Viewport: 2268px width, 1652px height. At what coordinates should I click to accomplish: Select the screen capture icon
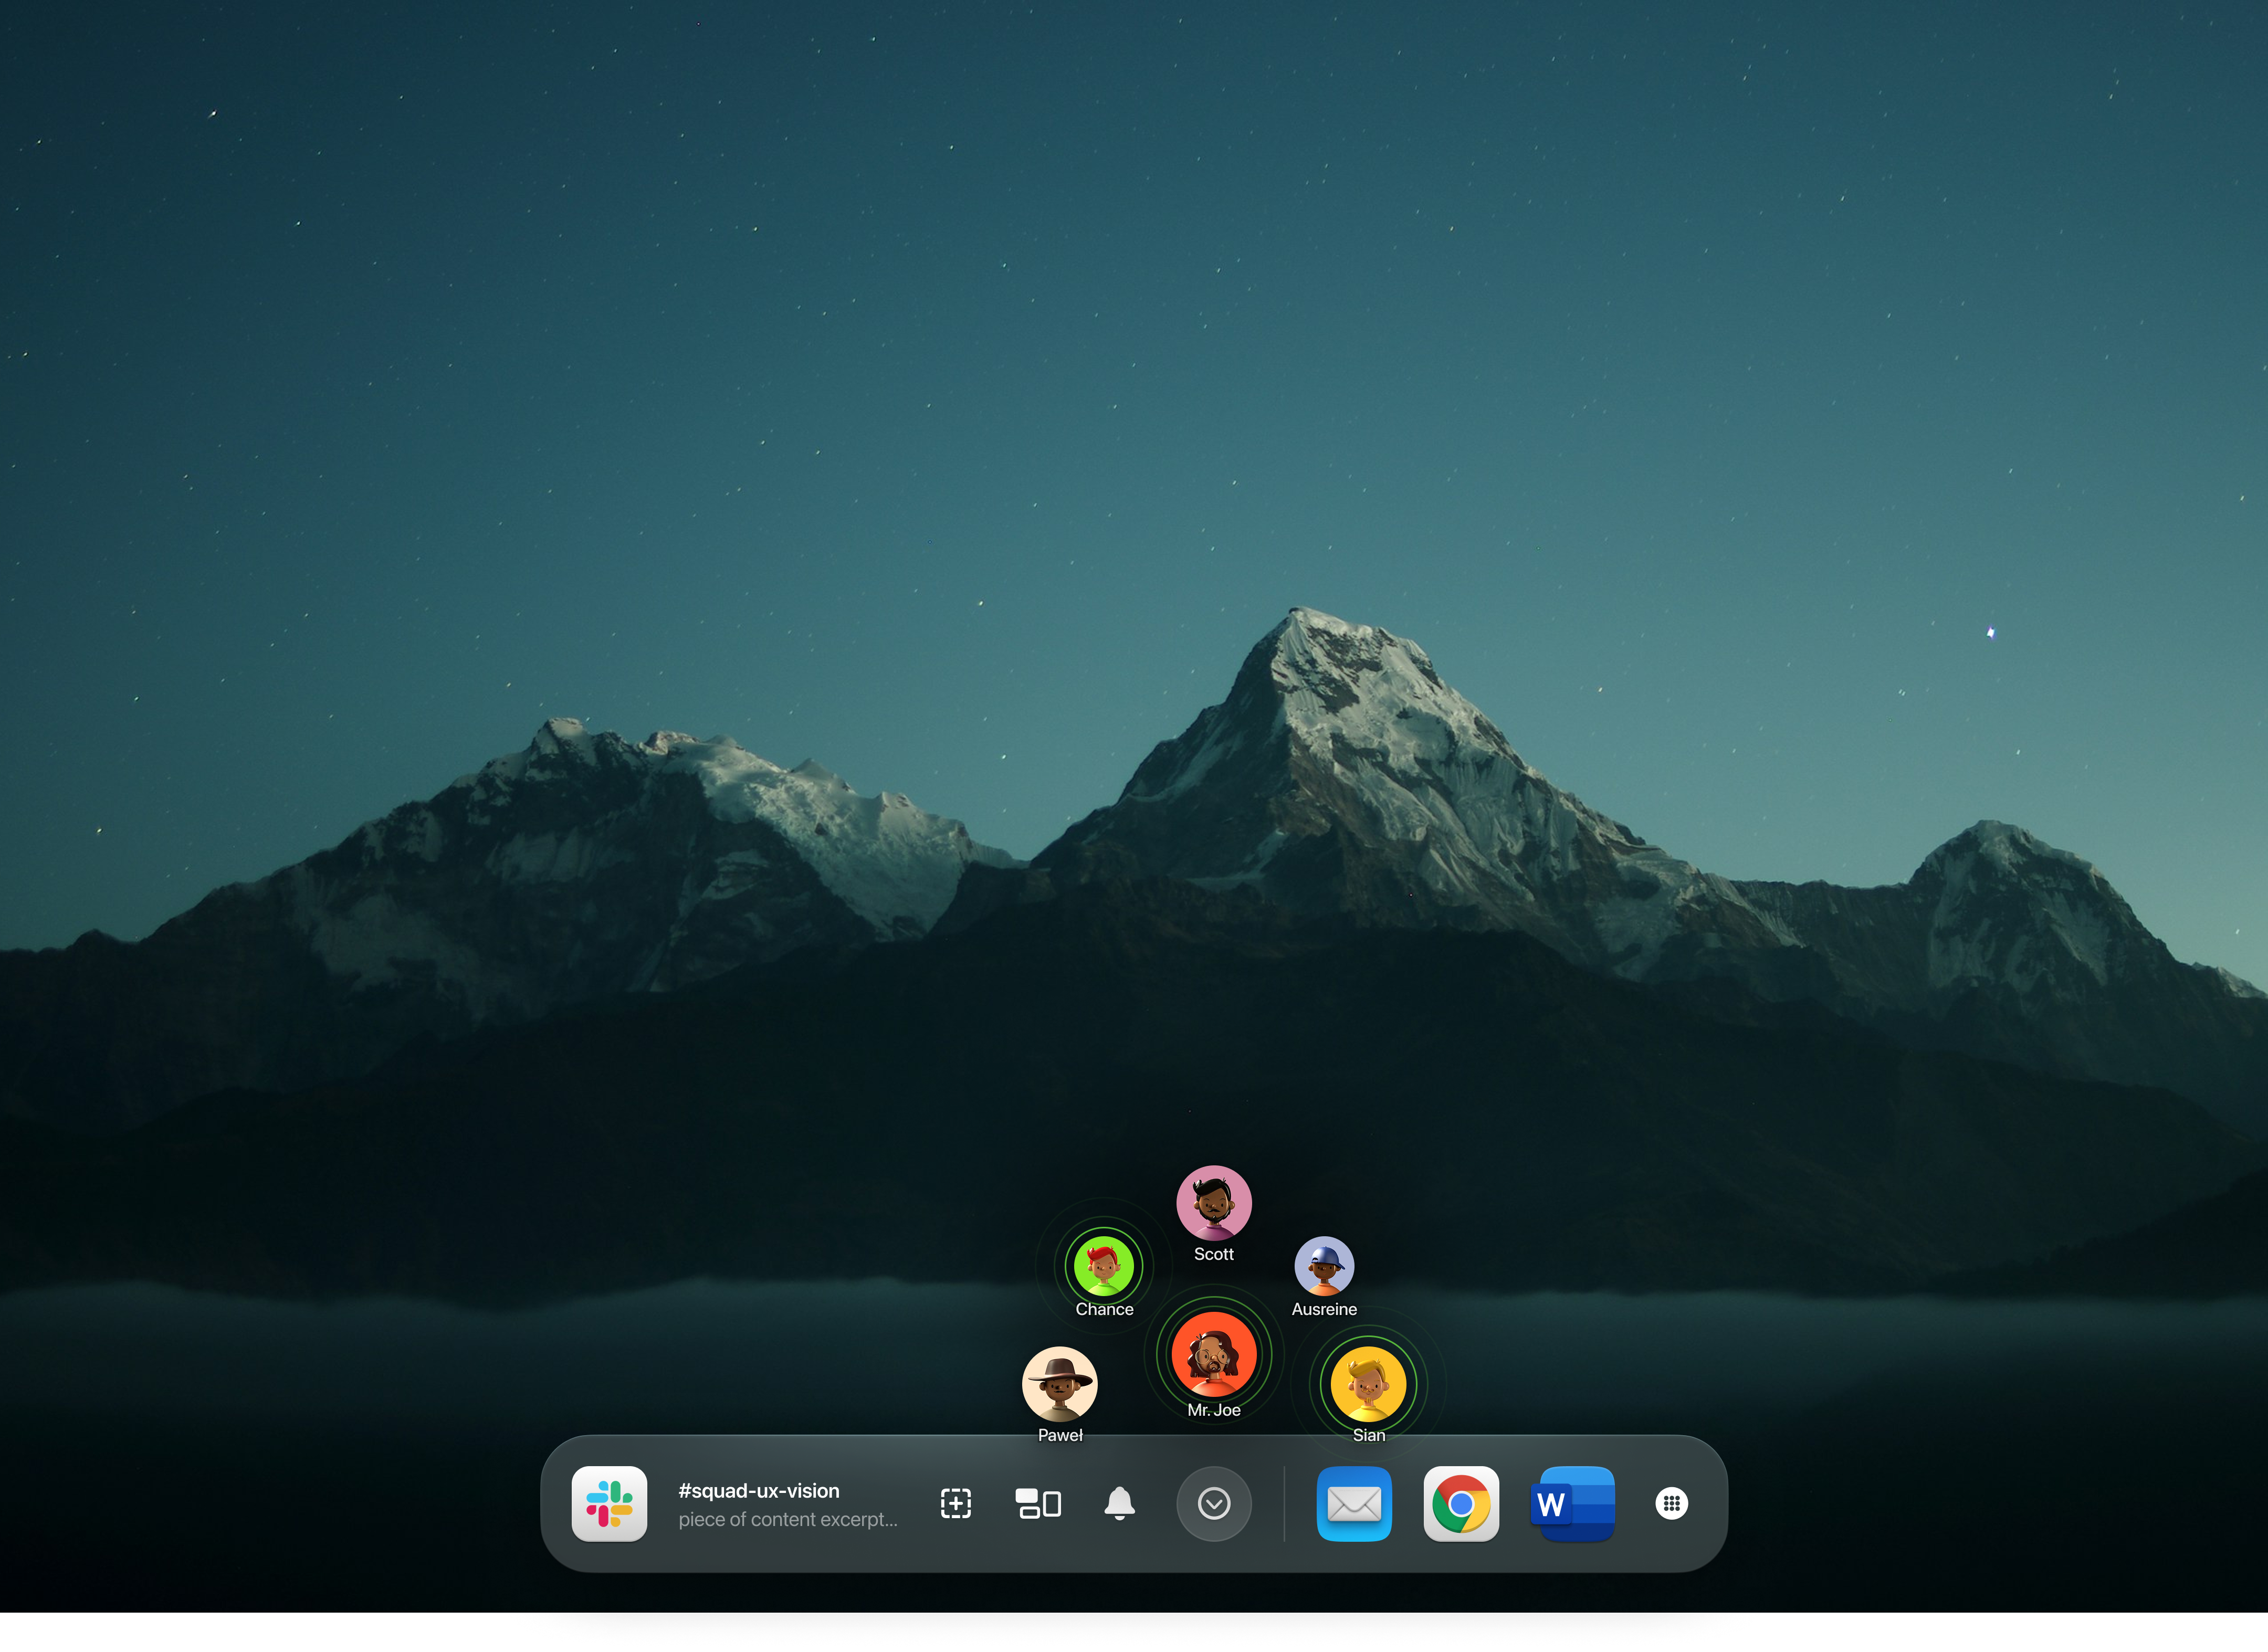pyautogui.click(x=955, y=1504)
